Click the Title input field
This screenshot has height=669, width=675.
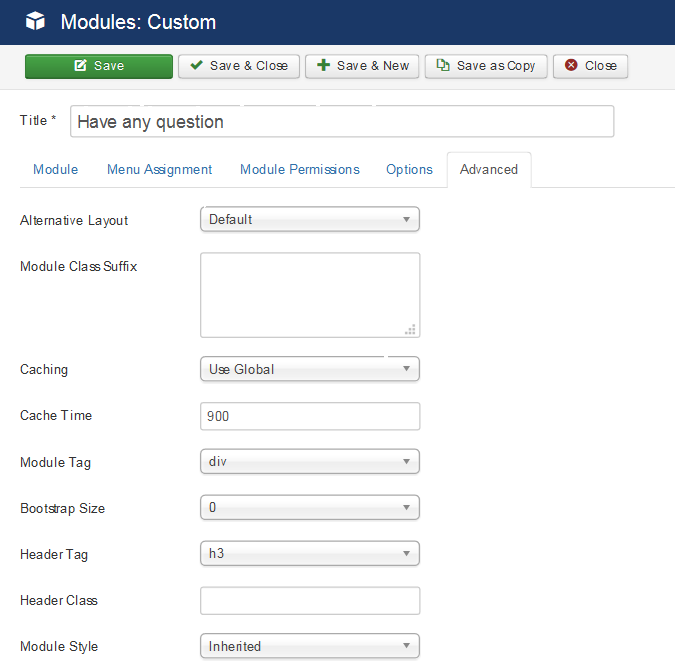342,121
